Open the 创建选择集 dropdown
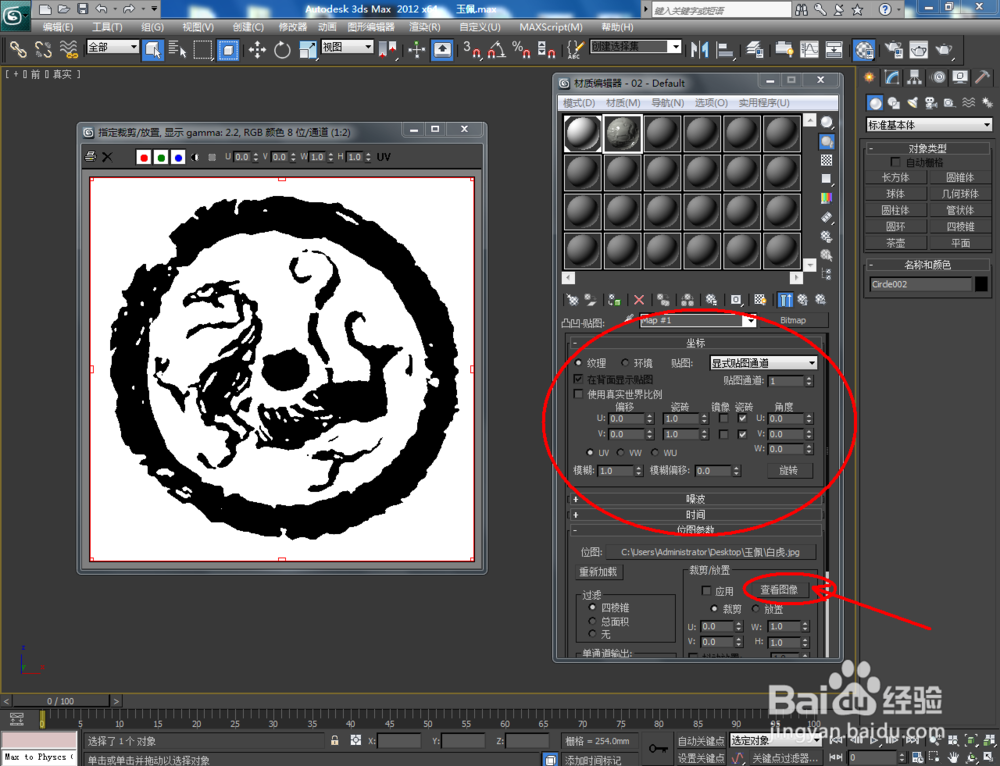 point(635,47)
